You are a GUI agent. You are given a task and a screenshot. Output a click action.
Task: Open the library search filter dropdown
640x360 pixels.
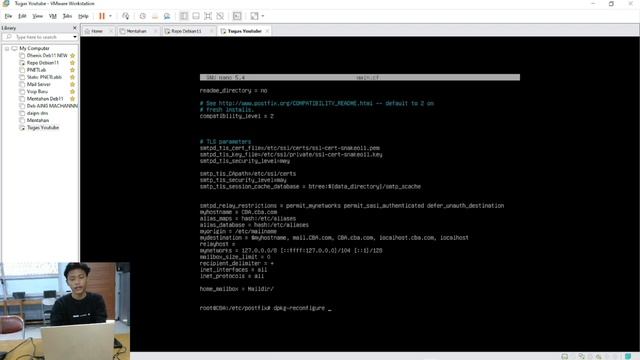click(x=75, y=37)
